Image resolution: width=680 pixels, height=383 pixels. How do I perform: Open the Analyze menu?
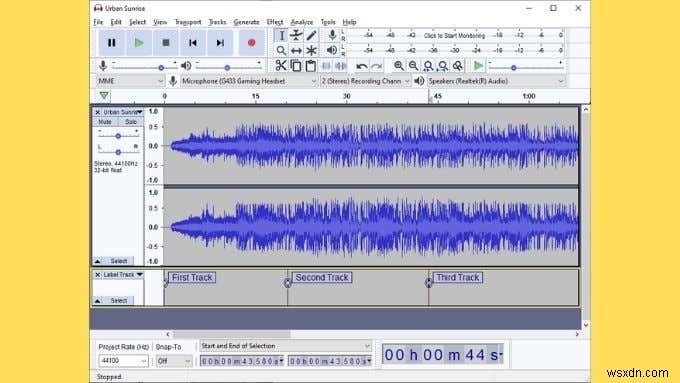301,22
